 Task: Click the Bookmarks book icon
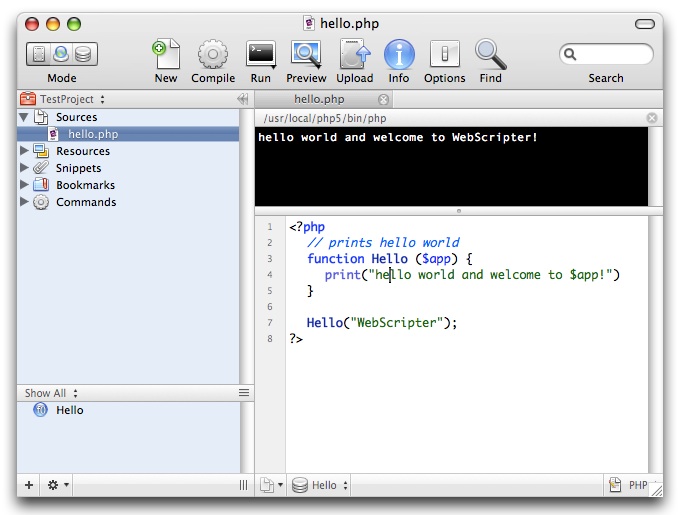pyautogui.click(x=41, y=185)
